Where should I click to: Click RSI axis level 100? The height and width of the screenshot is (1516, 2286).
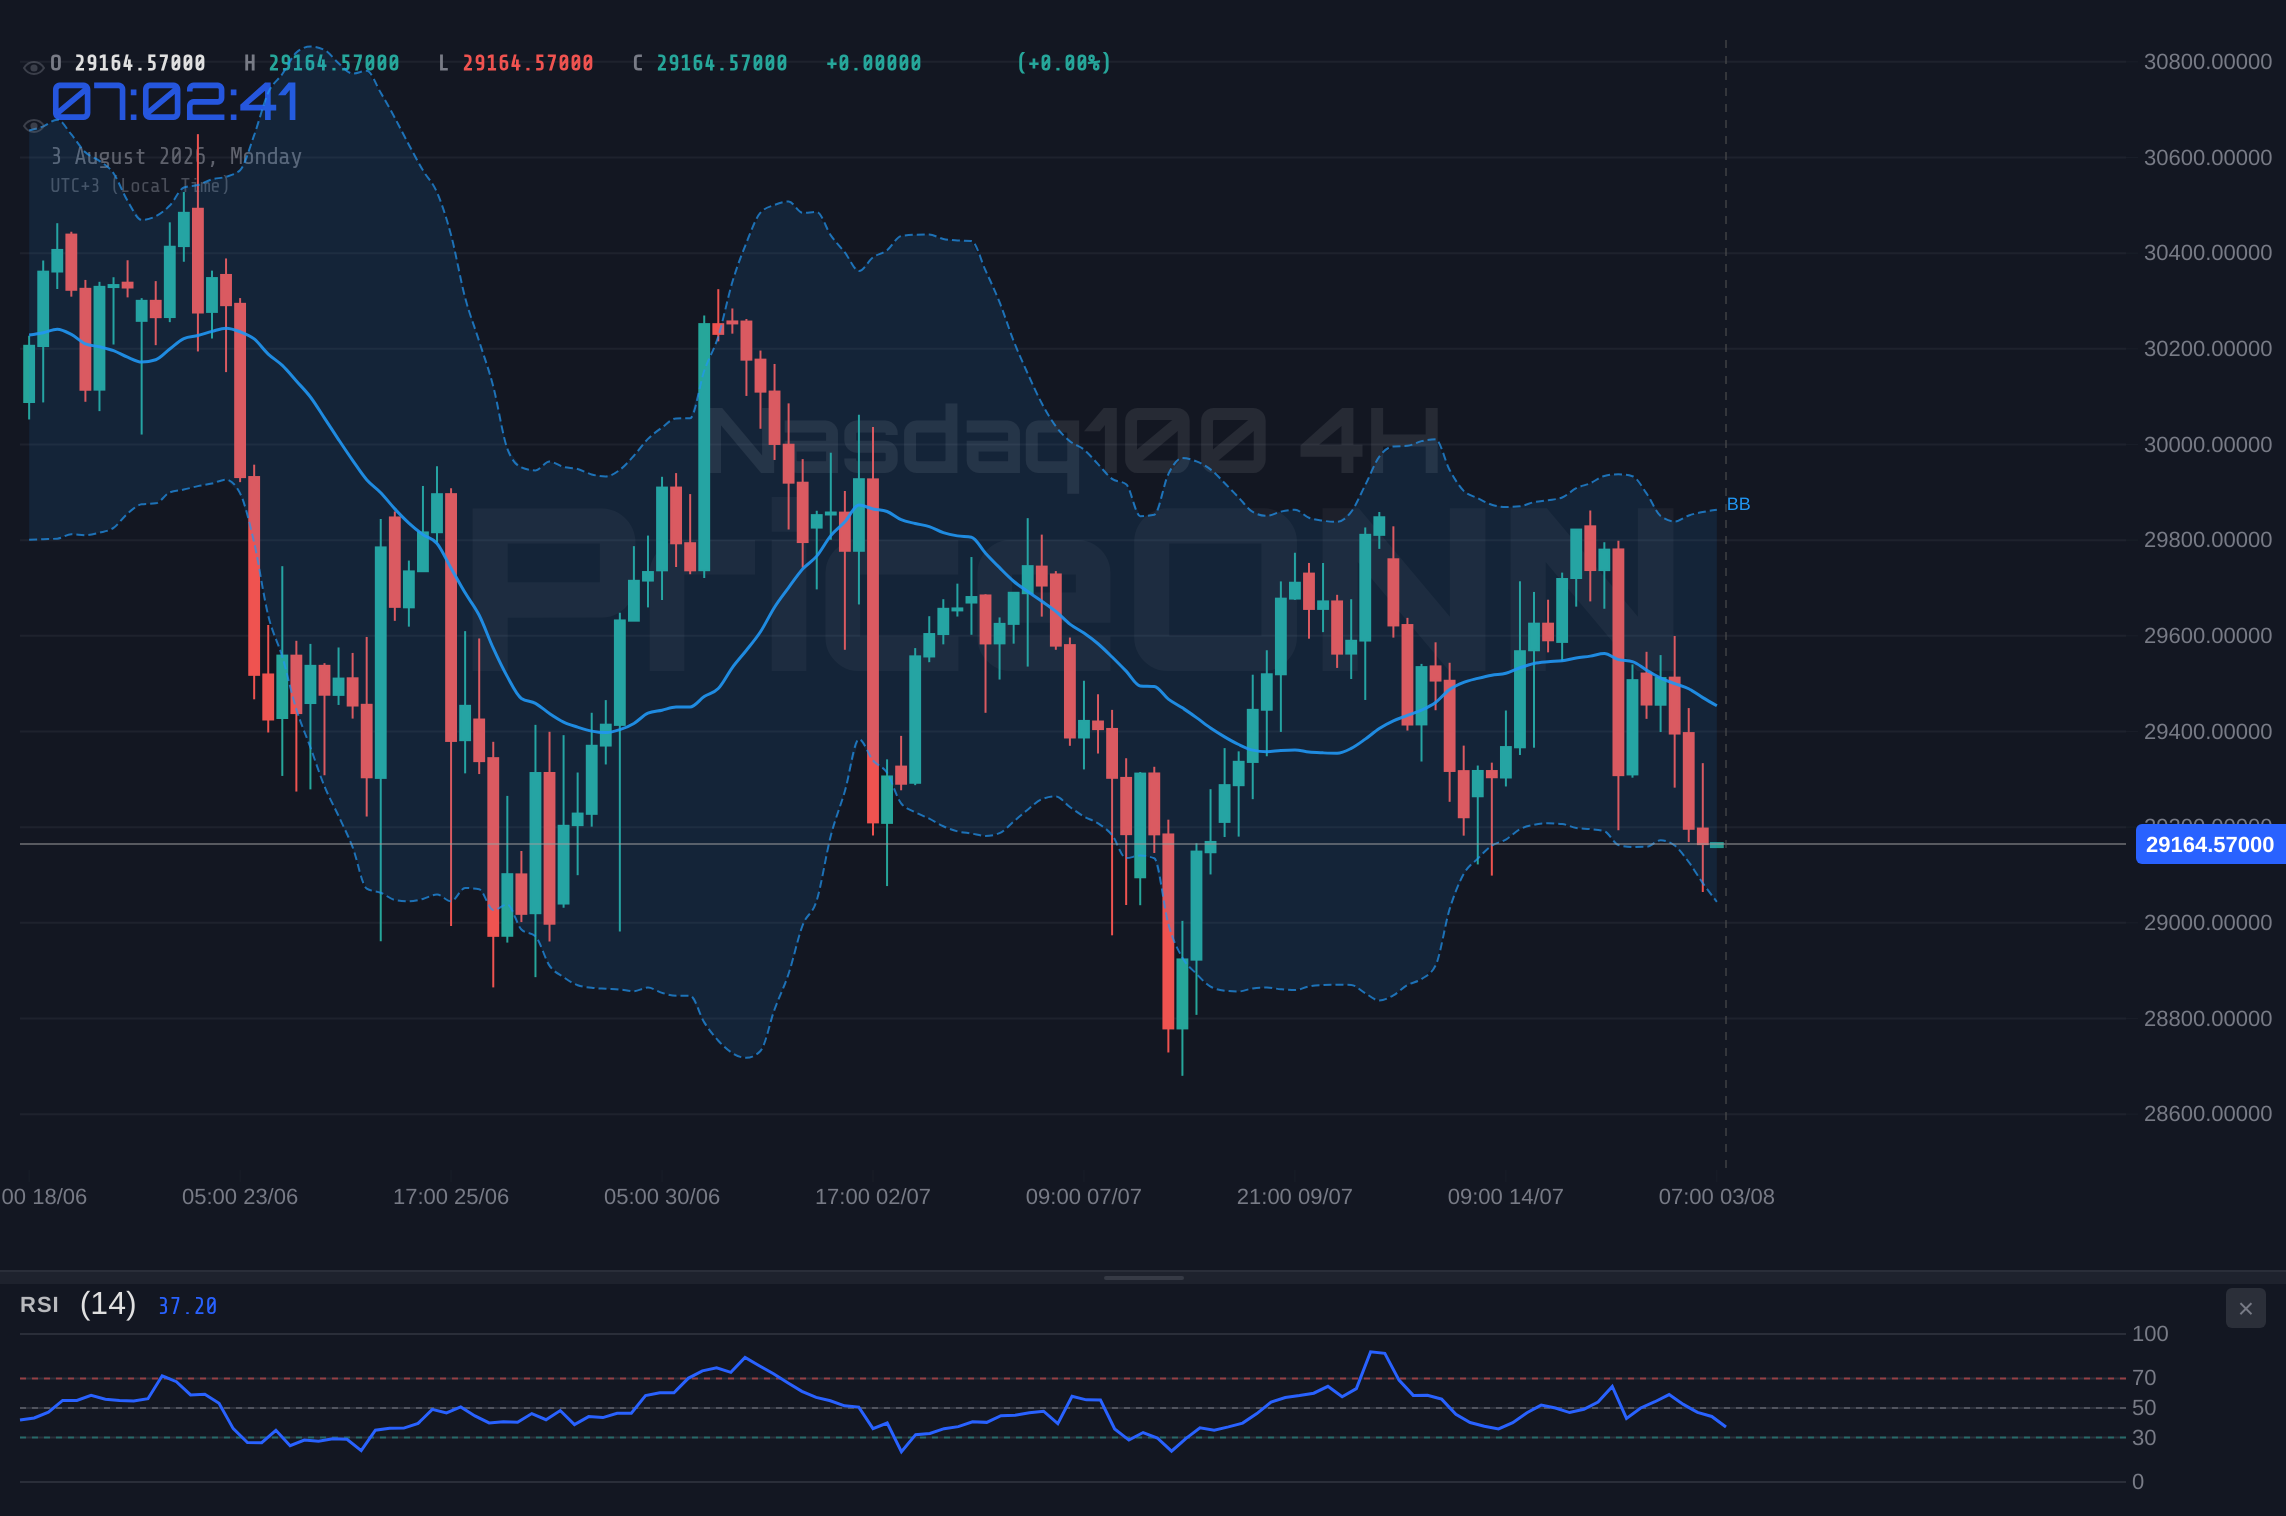pyautogui.click(x=2150, y=1334)
